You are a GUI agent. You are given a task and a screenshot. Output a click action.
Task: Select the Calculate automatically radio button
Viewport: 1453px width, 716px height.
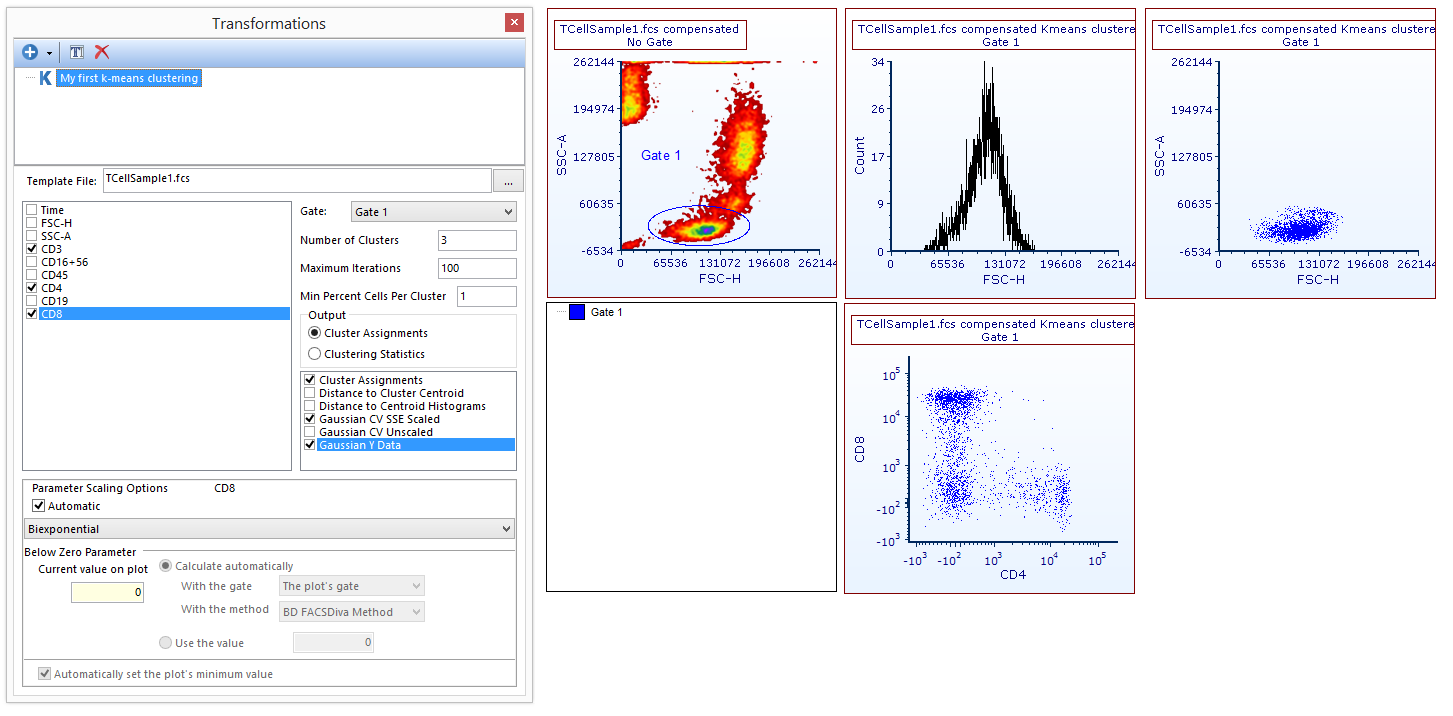[x=166, y=566]
